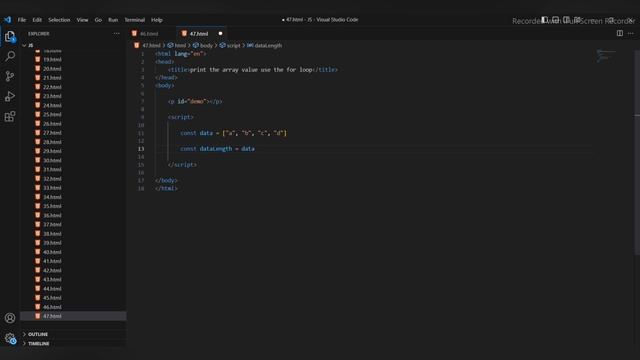Click the 47.html breadcrumb item

(151, 46)
